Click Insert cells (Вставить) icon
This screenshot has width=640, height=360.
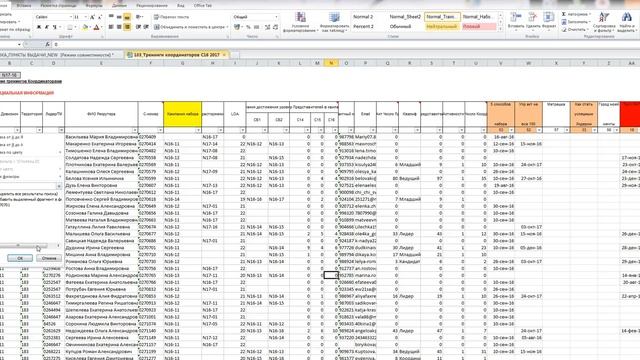[x=516, y=17]
